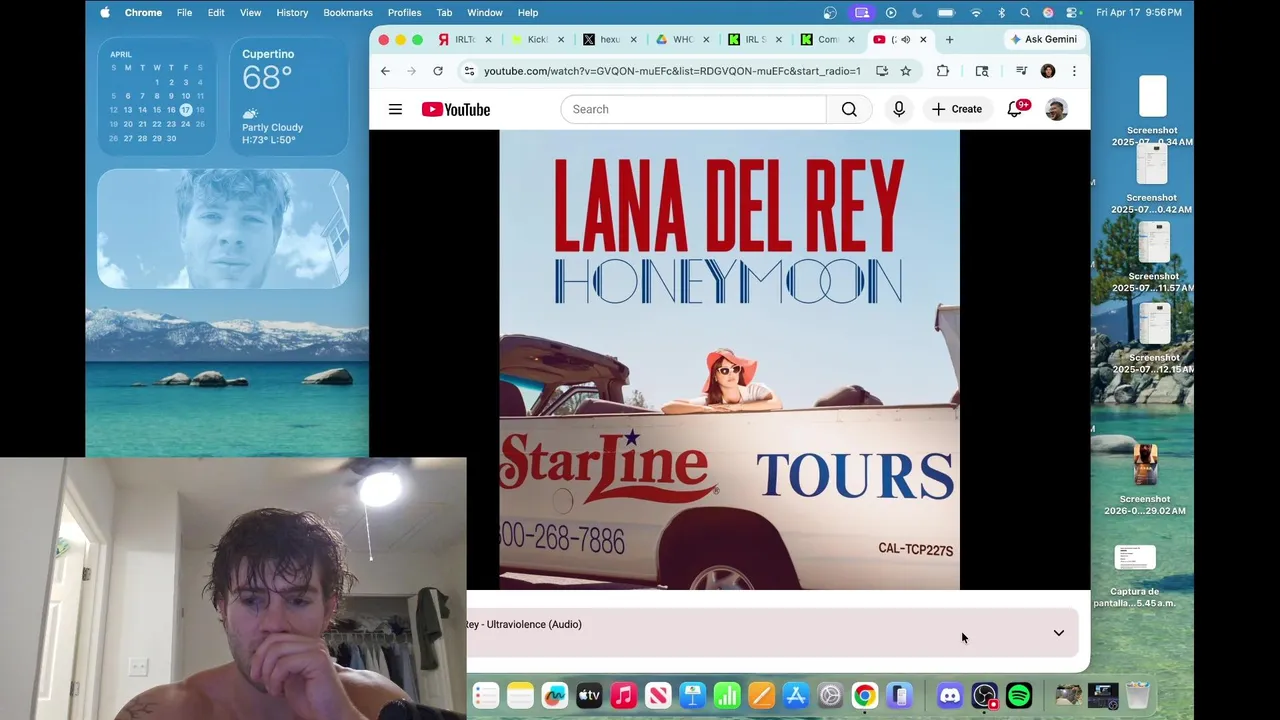This screenshot has height=720, width=1280.
Task: Start voice search with the microphone icon
Action: (899, 109)
